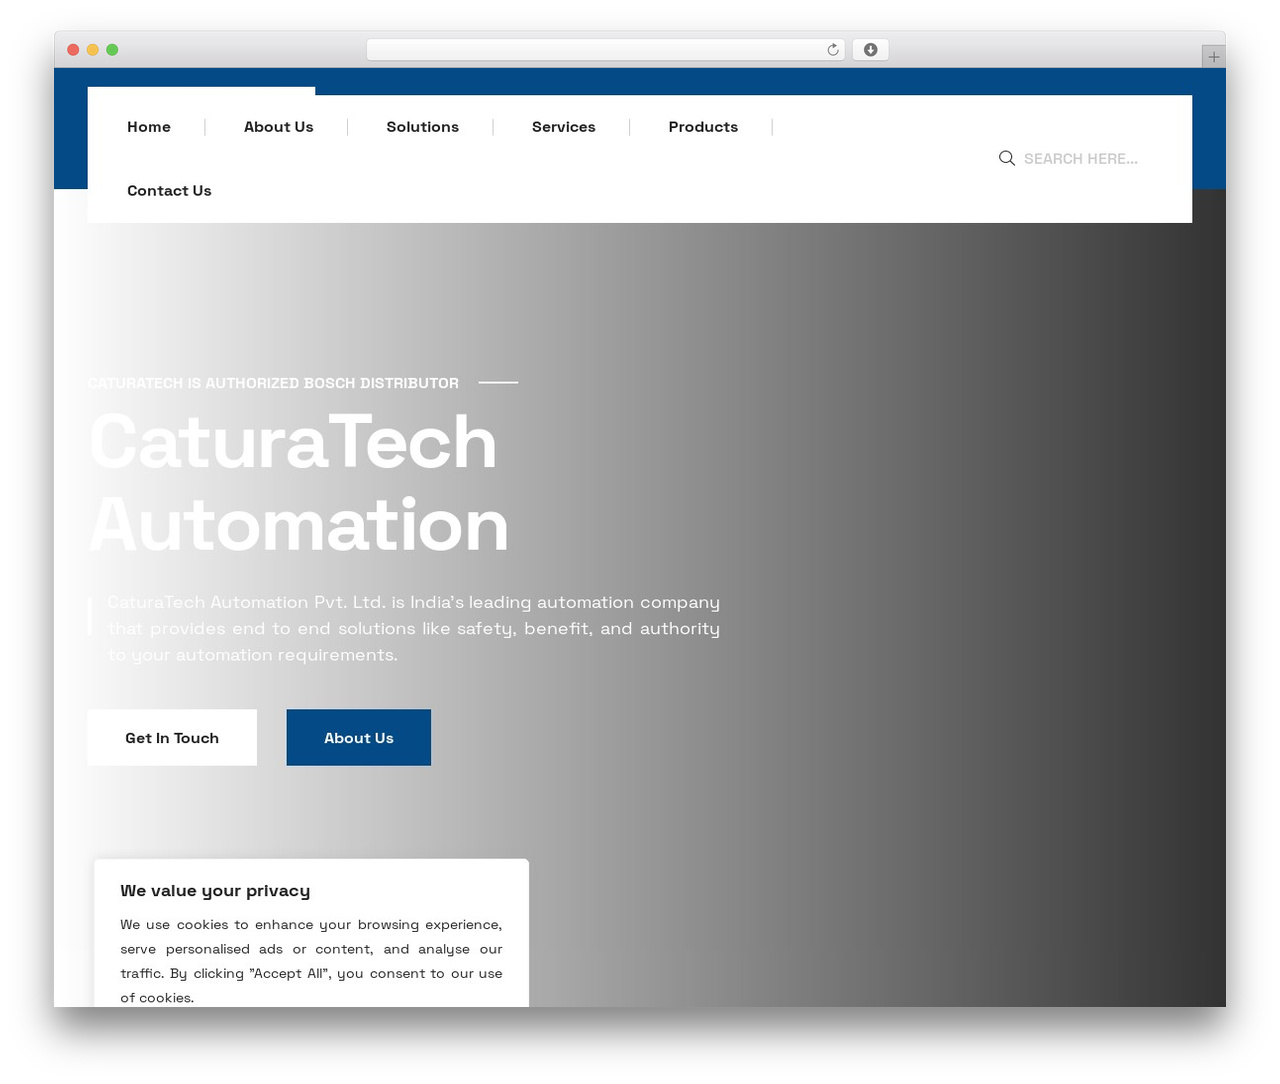
Task: Open the Products menu
Action: click(x=703, y=127)
